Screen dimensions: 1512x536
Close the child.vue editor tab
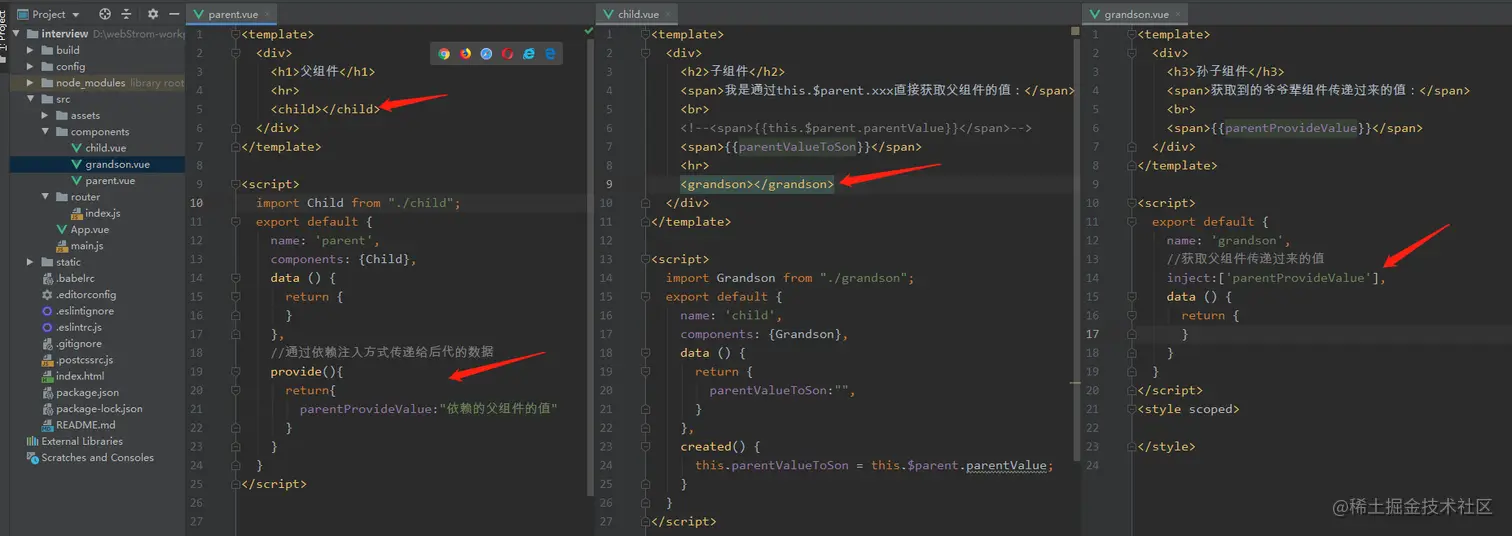668,15
